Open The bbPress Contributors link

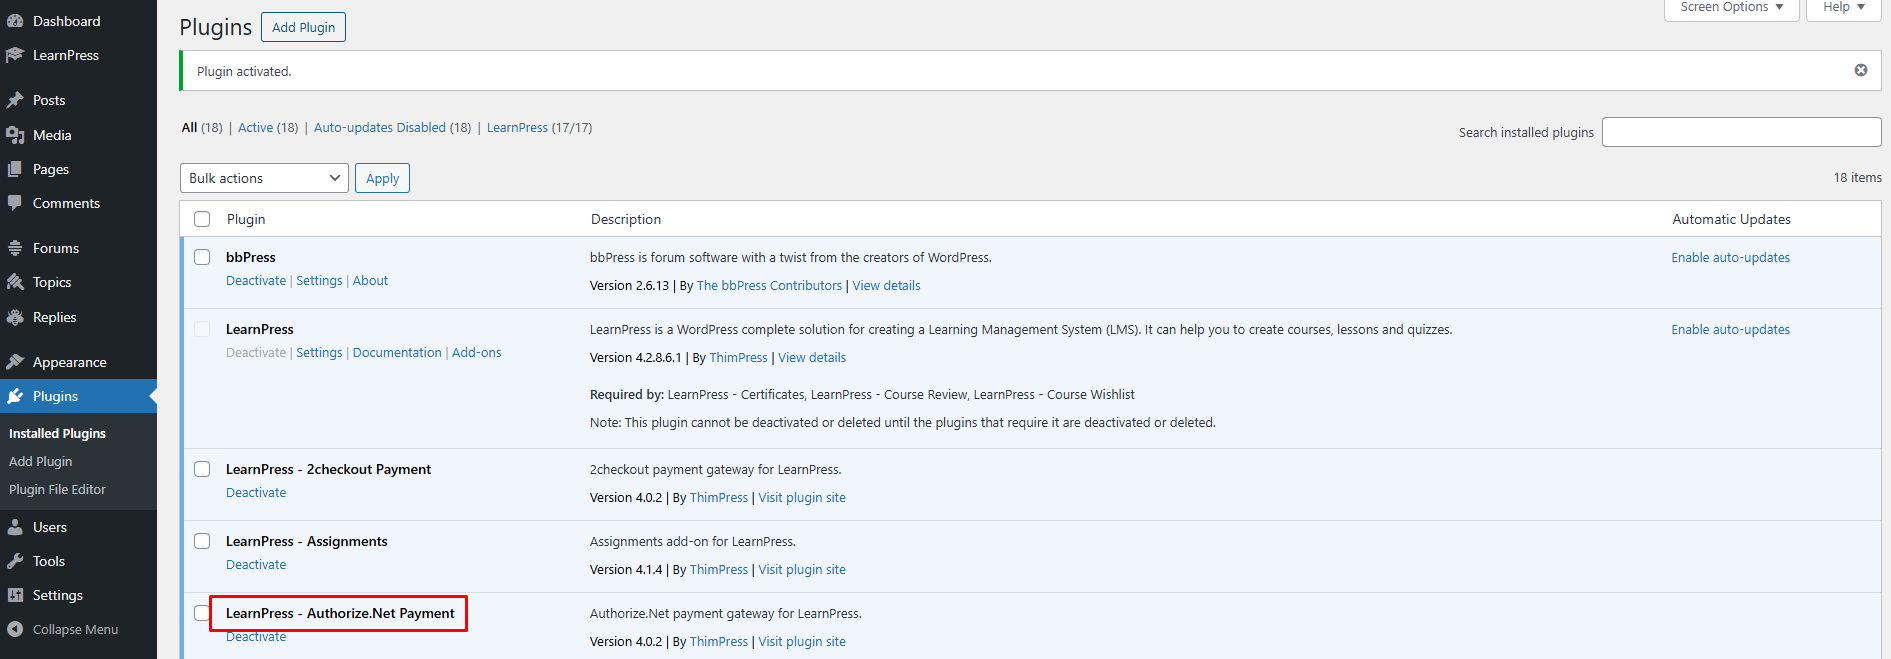point(769,285)
